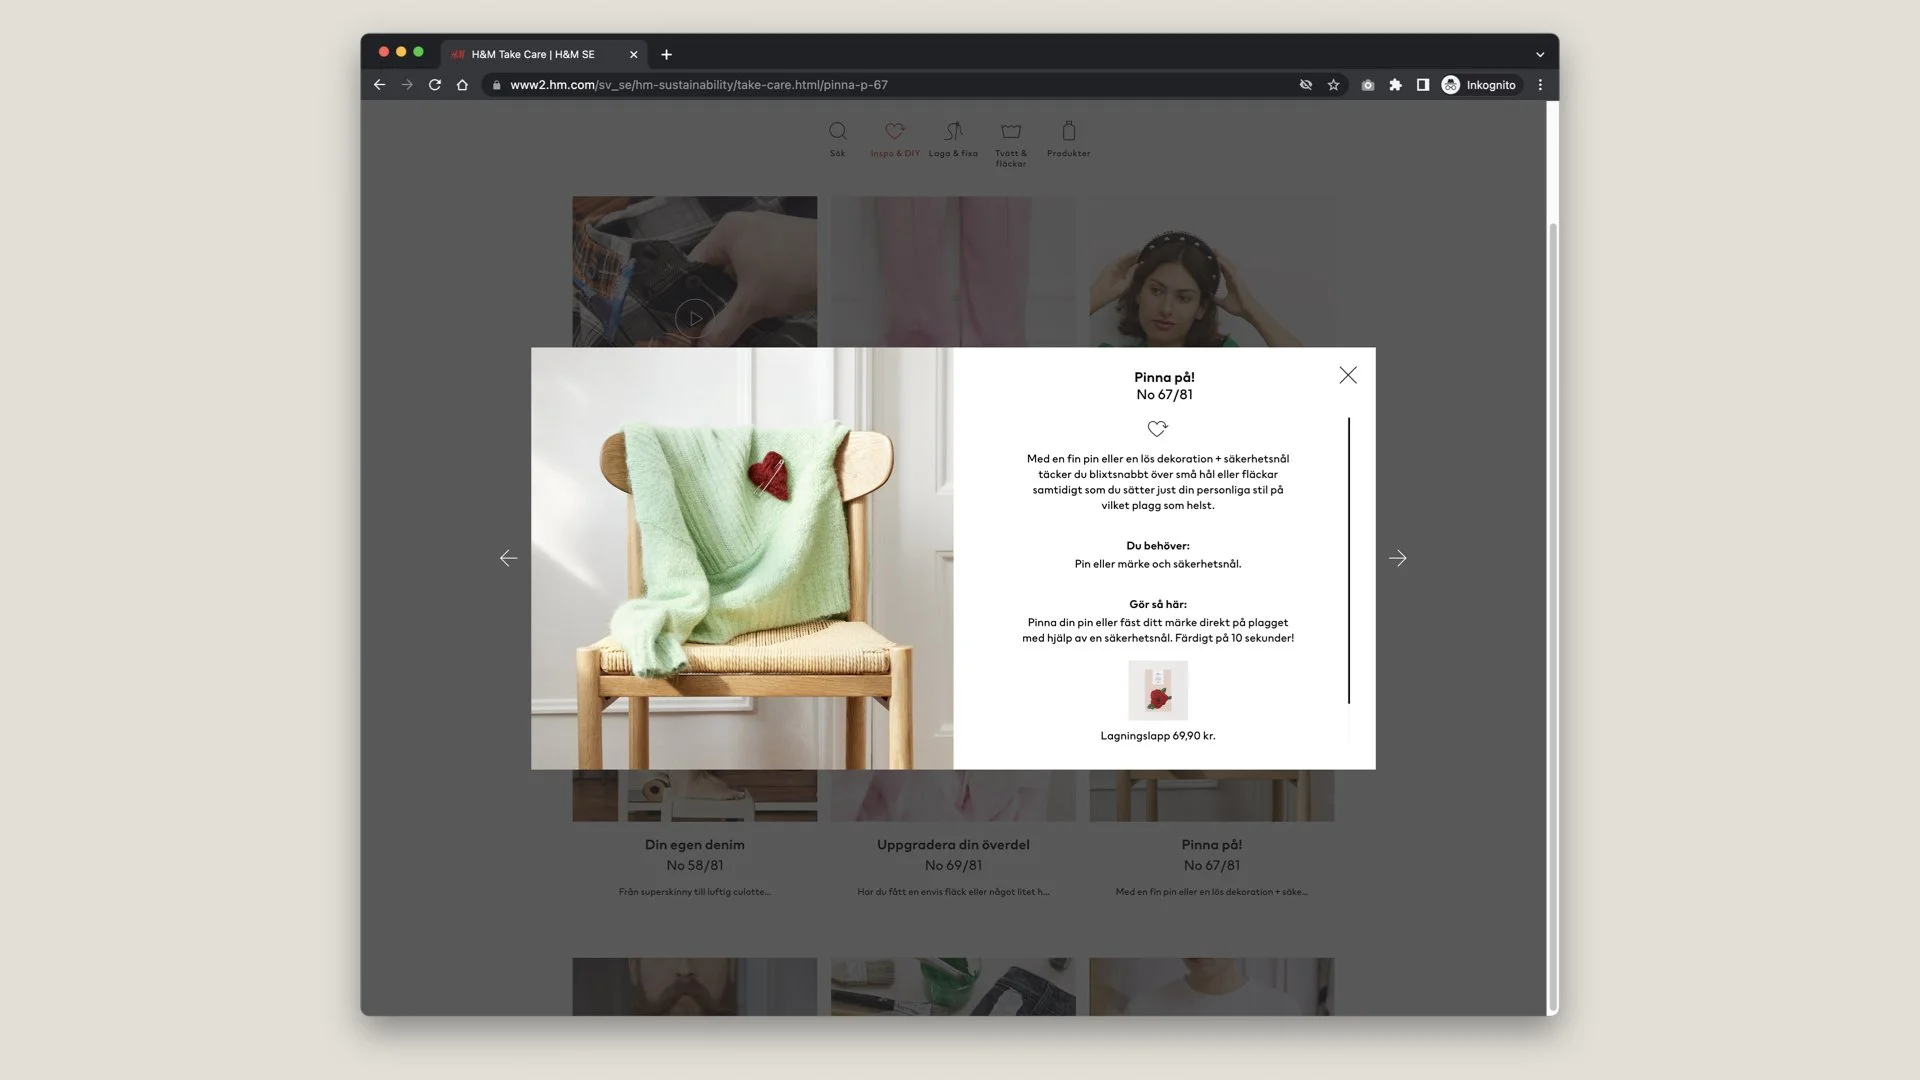Click the modal's vertical scrollbar

[x=1348, y=560]
